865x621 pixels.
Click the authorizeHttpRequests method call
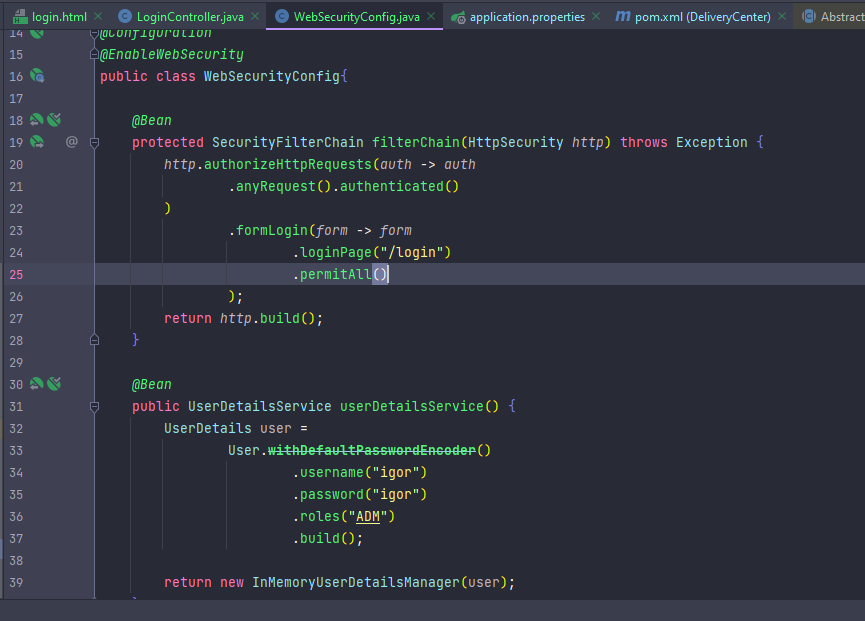(287, 164)
